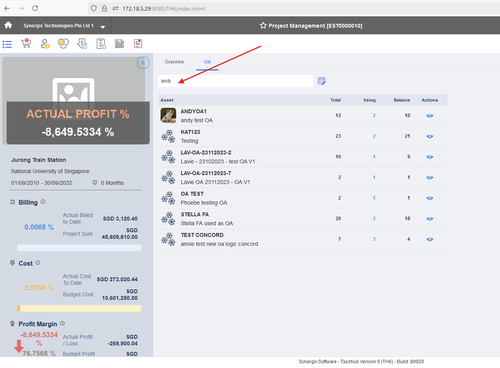View KAT123 asset with eye icon
Screen dimensions: 500x368
[430, 136]
